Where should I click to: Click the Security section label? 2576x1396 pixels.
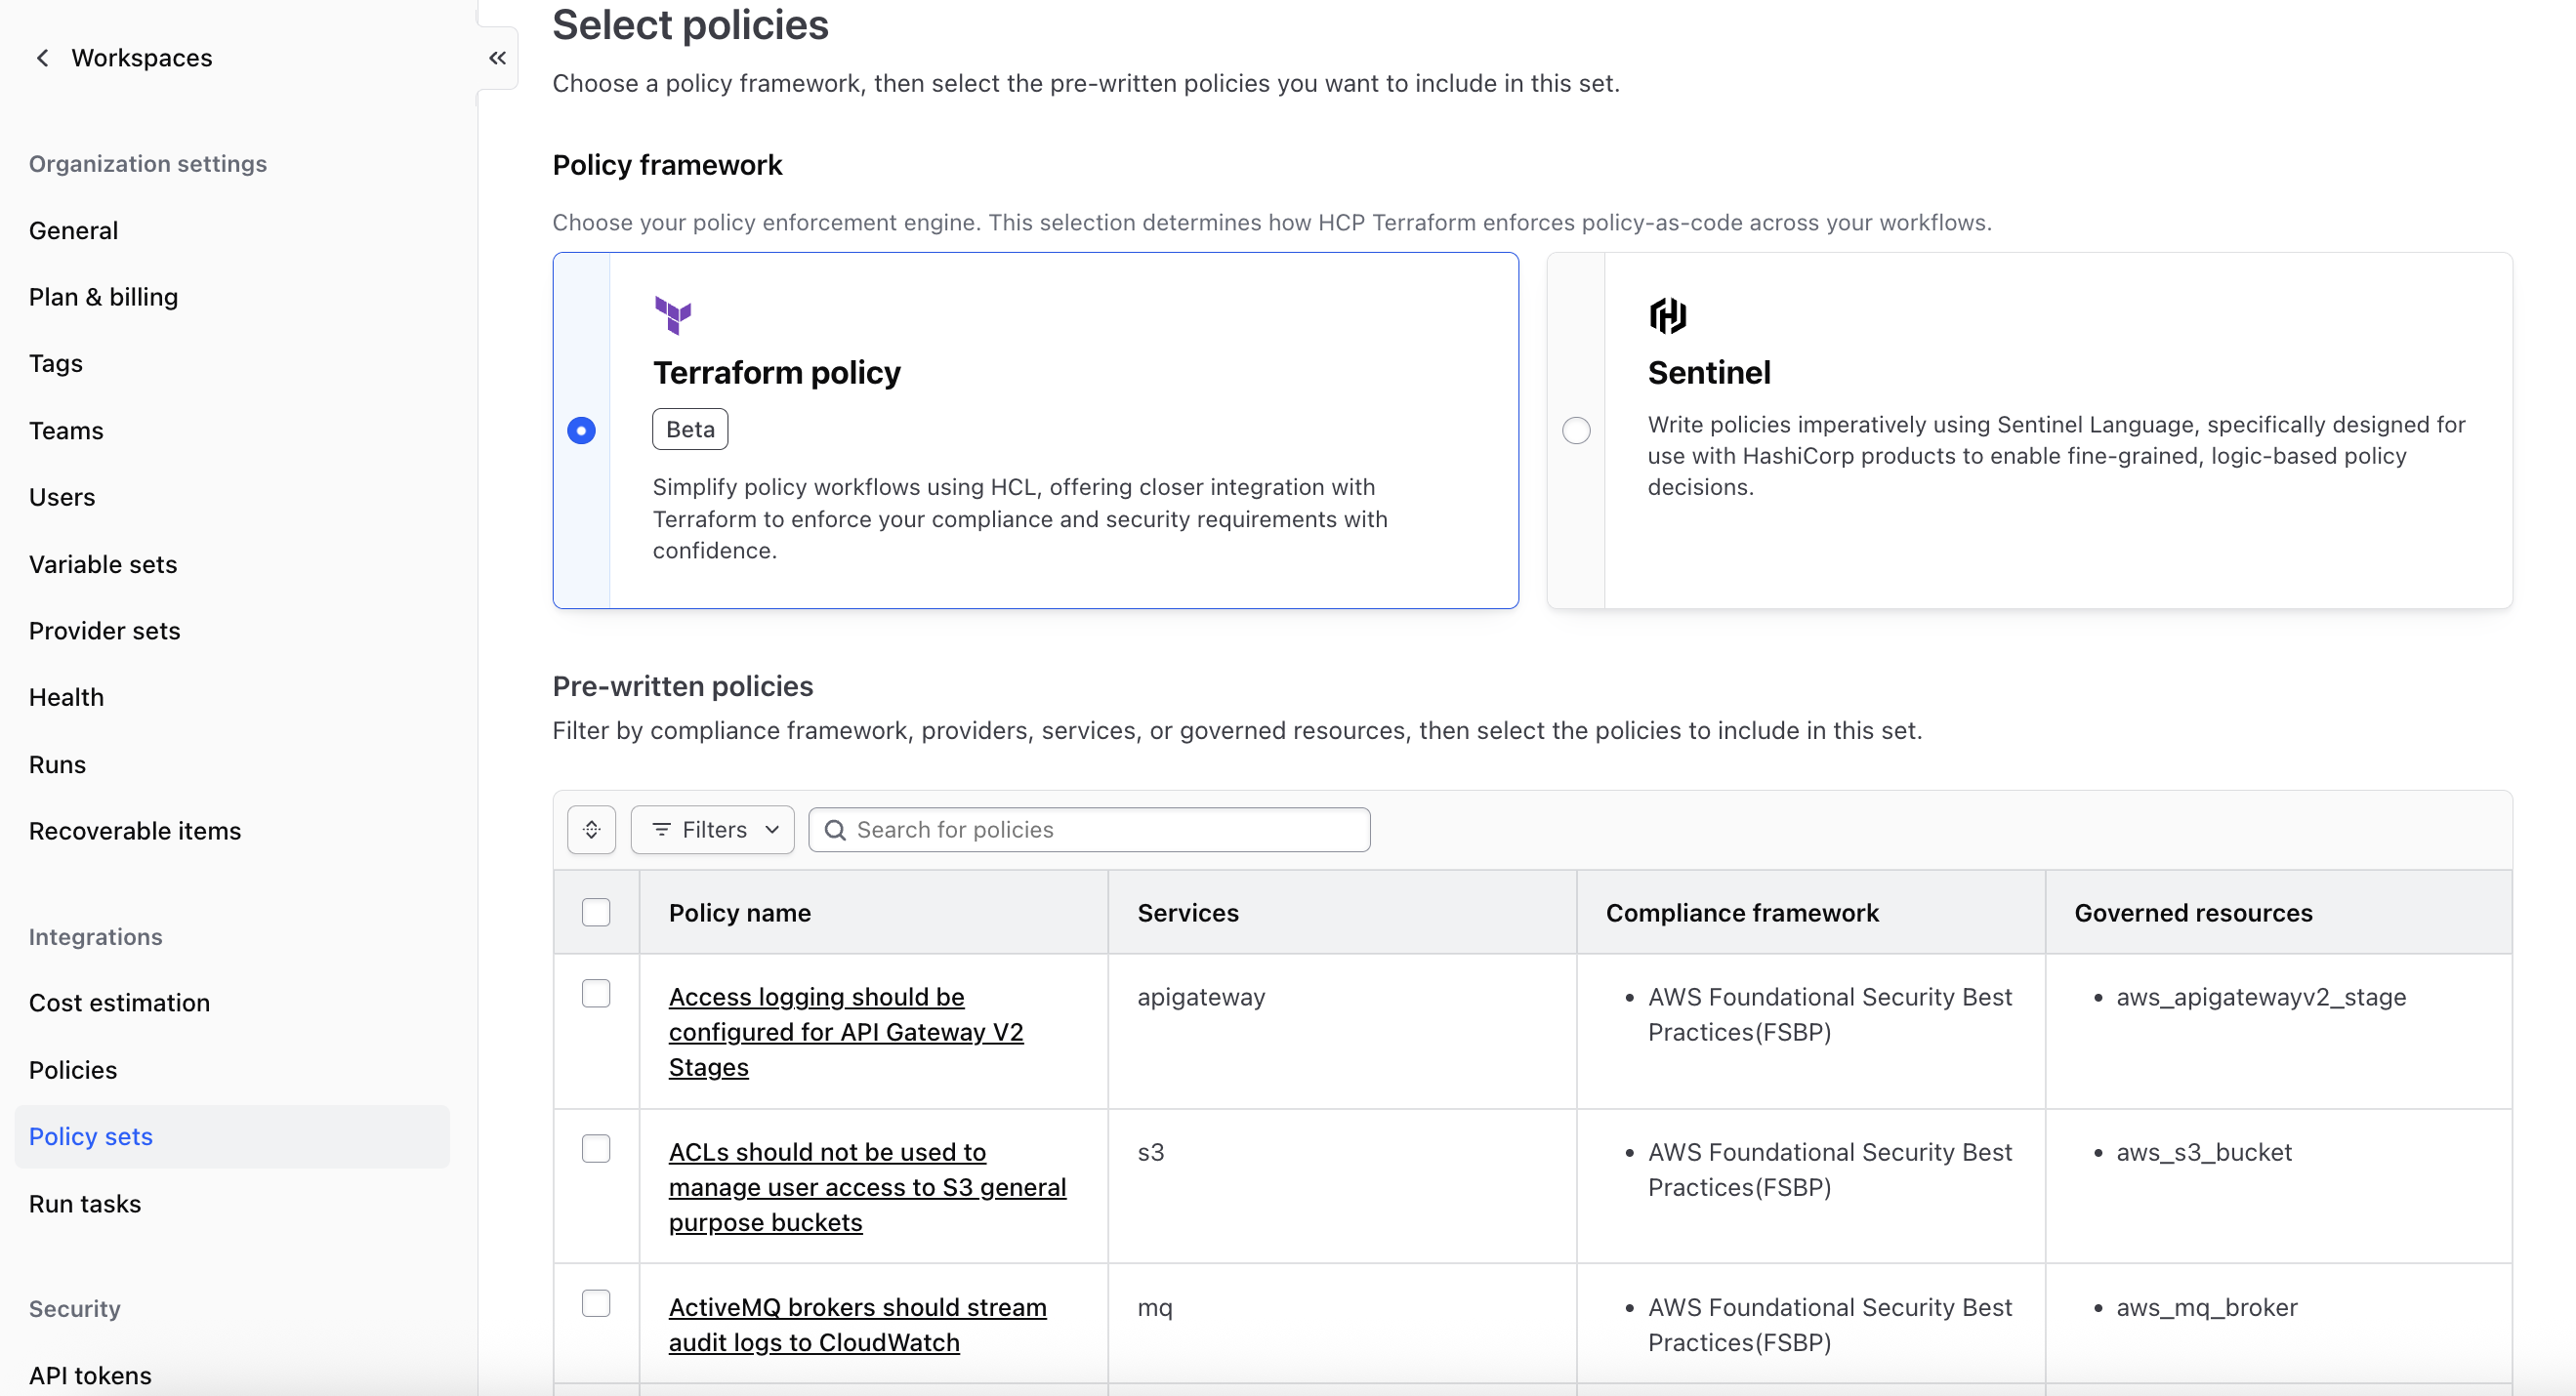75,1309
